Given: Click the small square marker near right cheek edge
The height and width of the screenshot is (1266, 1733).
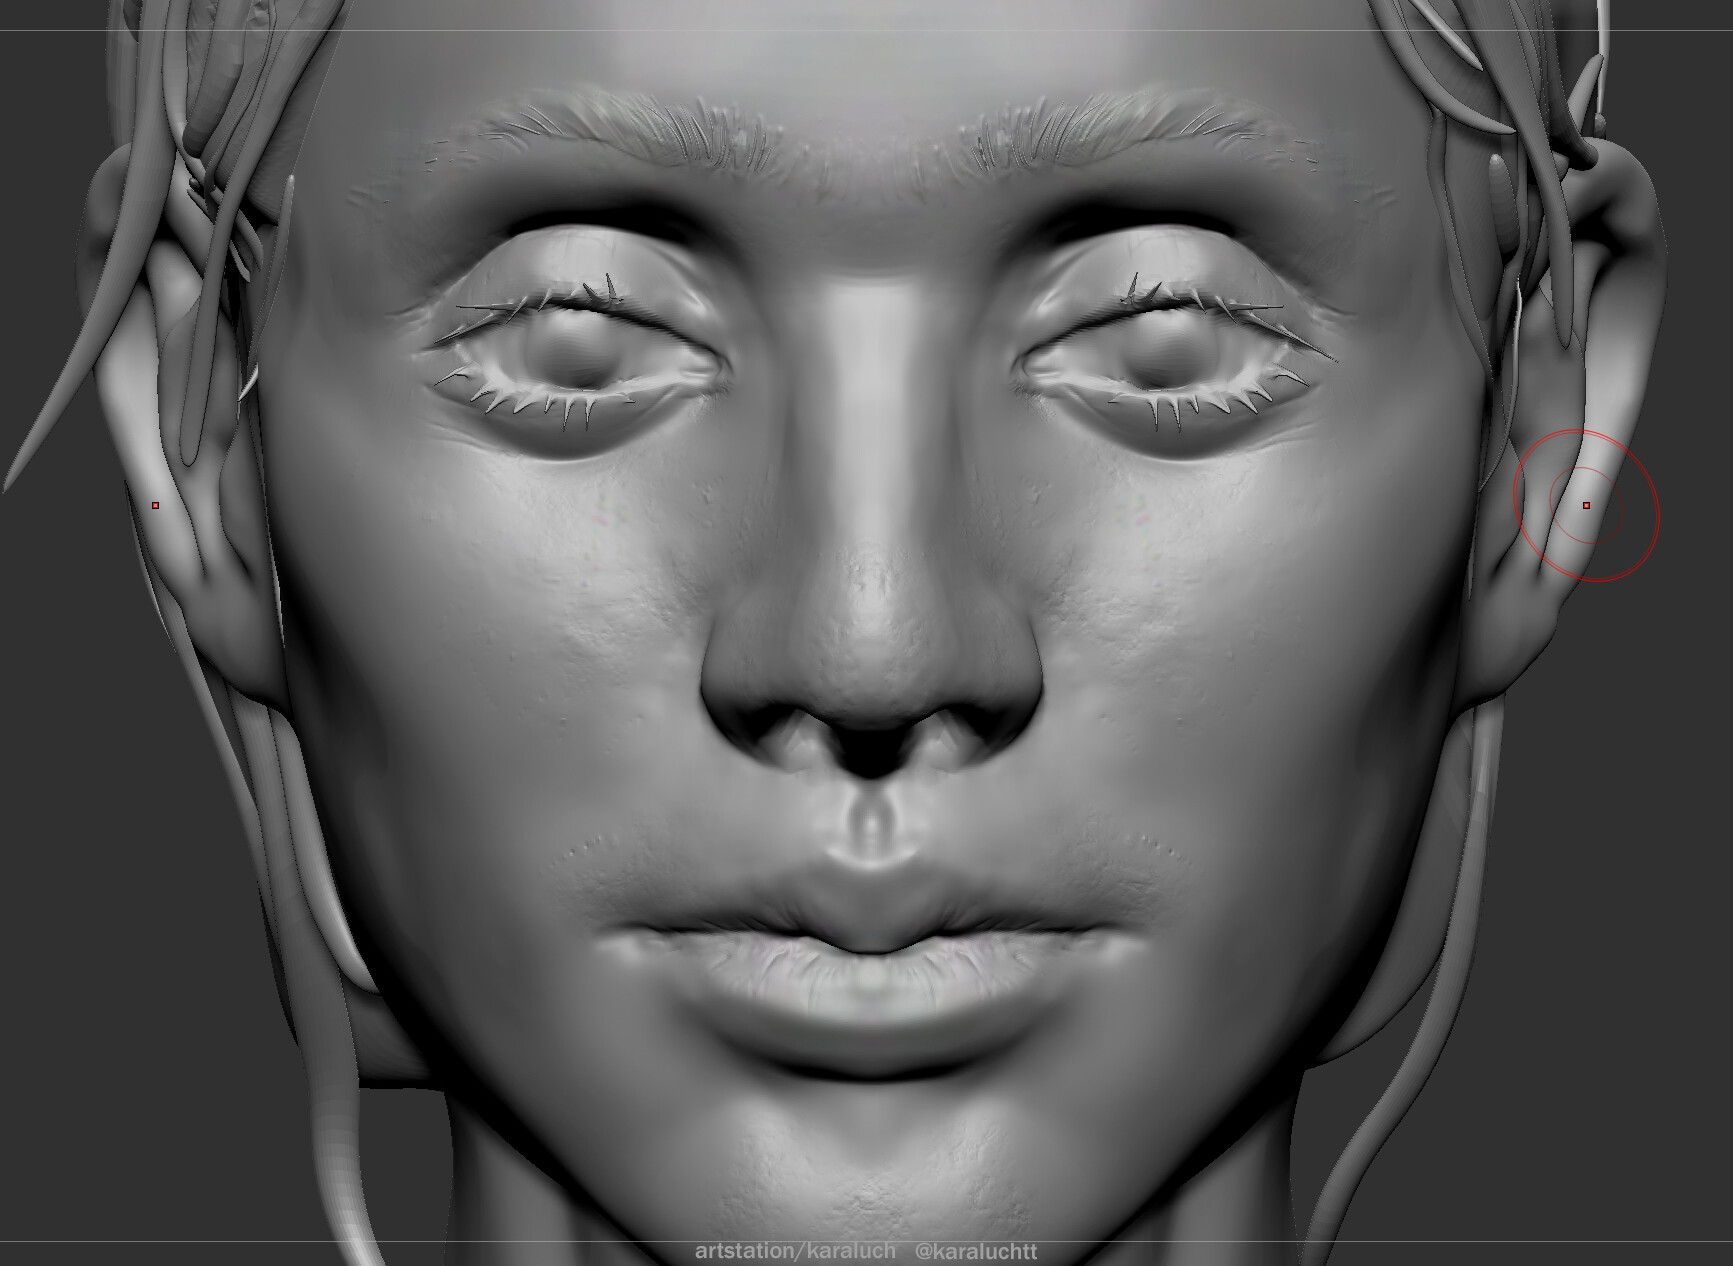Looking at the screenshot, I should coord(155,504).
